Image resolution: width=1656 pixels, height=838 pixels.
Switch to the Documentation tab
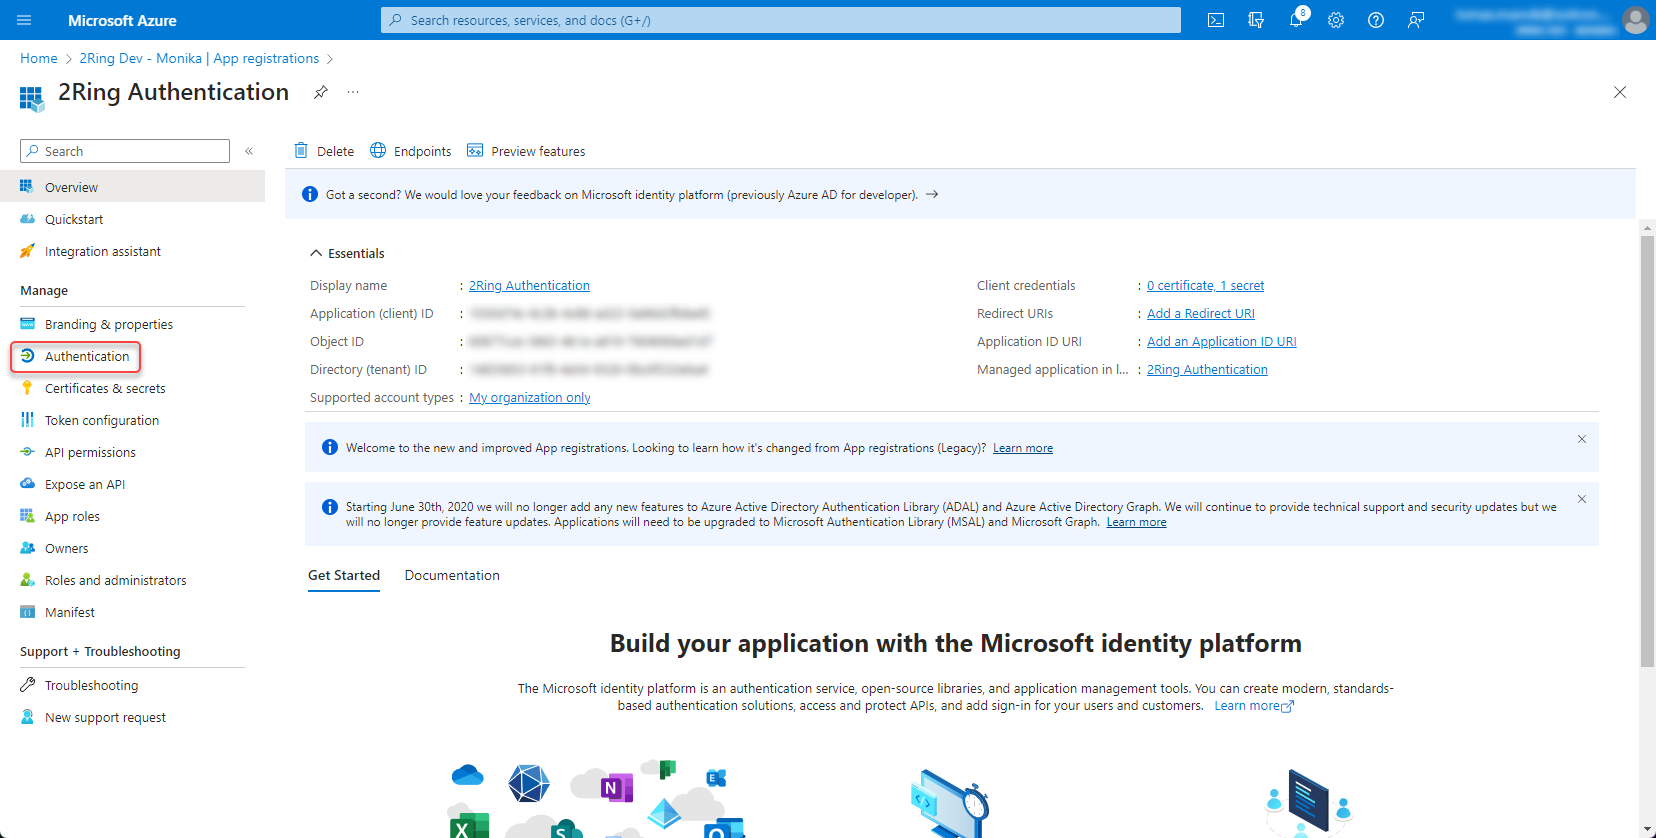click(452, 575)
